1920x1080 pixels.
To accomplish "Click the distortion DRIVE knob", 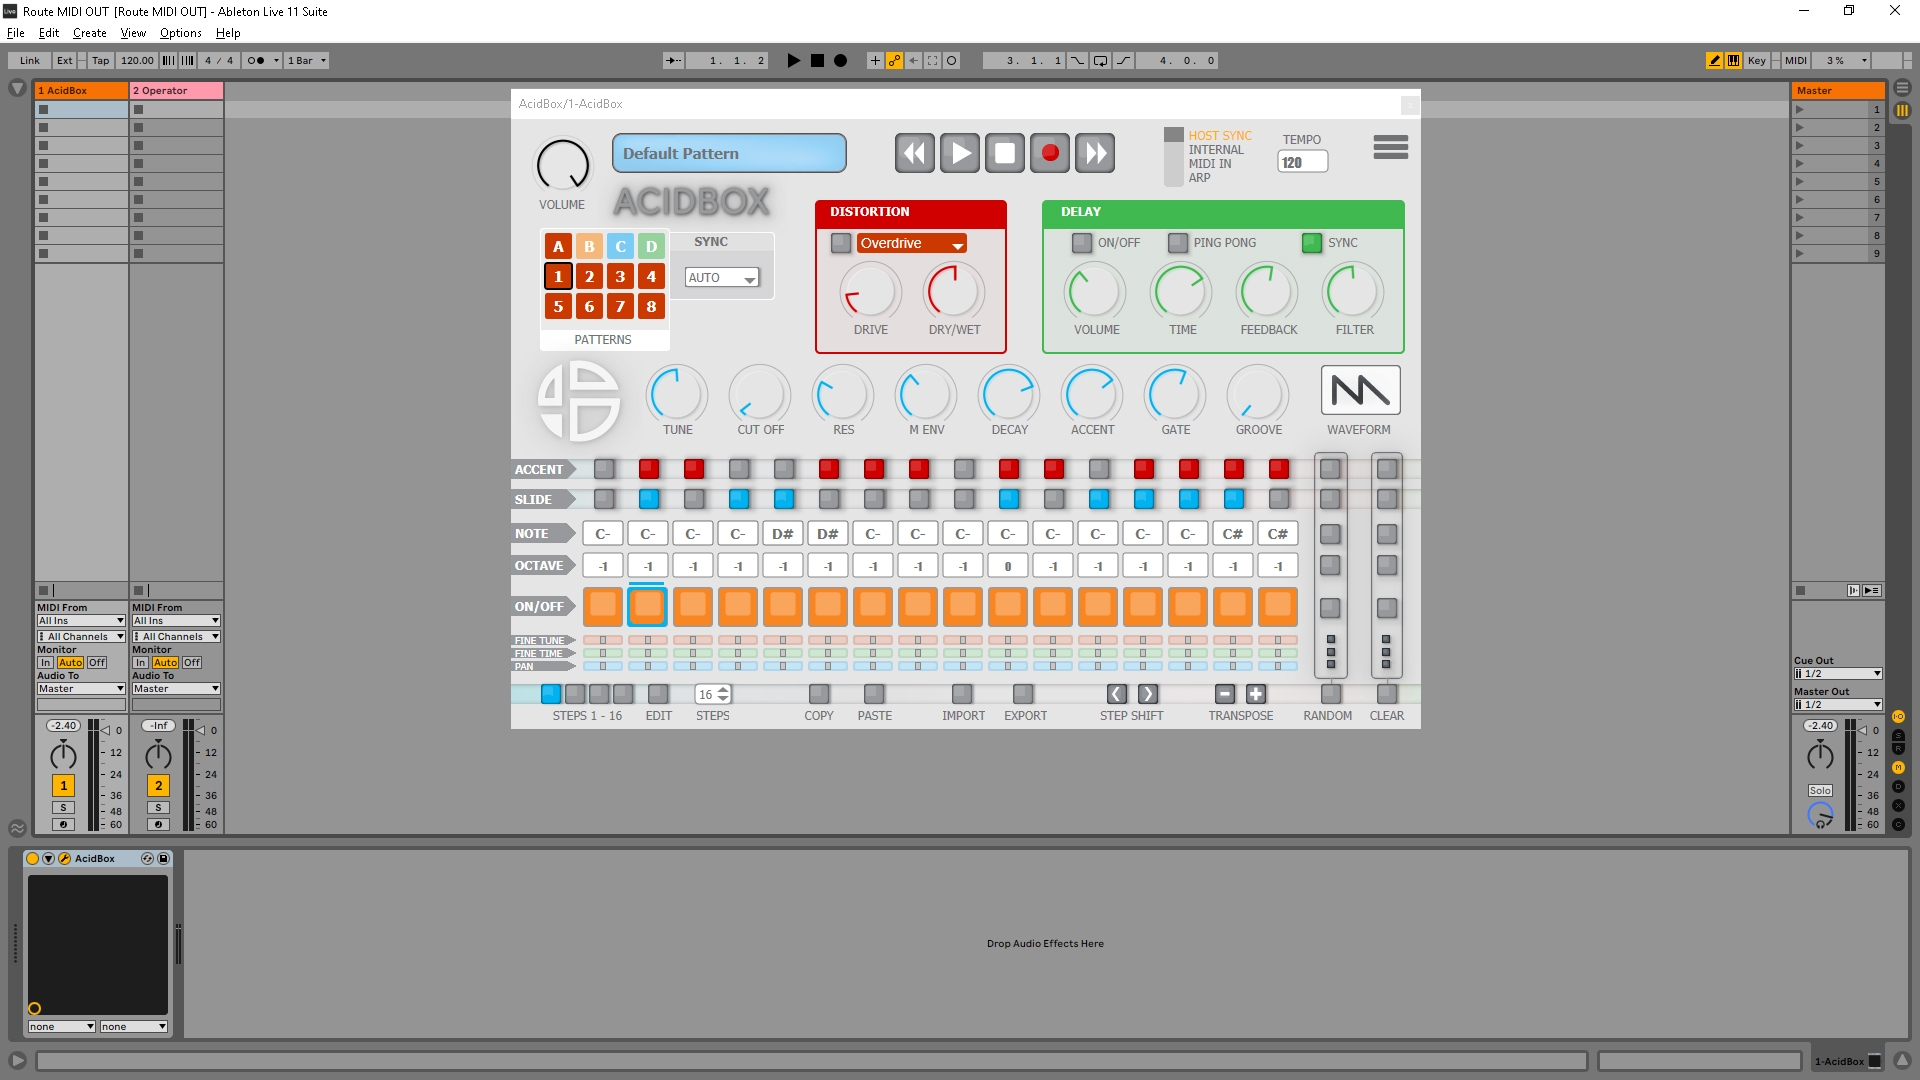I will click(870, 292).
